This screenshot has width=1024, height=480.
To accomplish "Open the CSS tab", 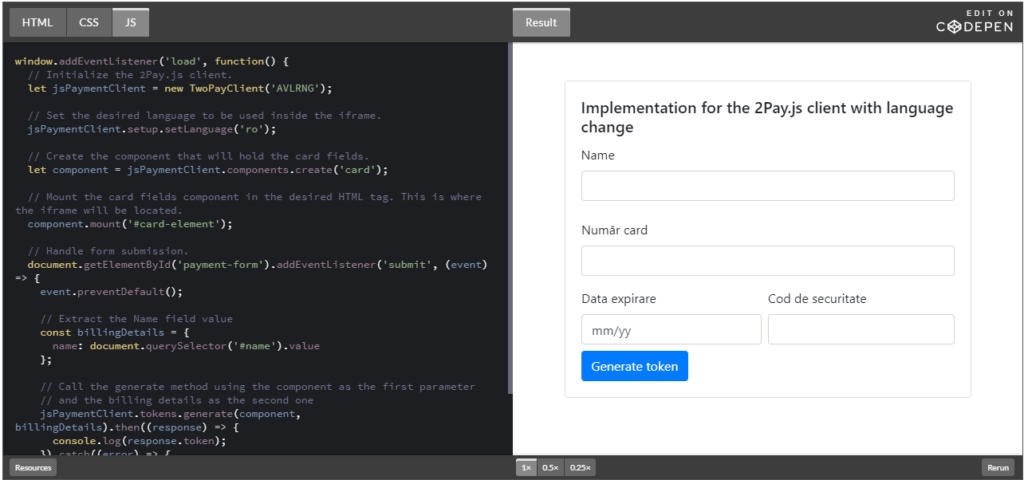I will pos(89,22).
